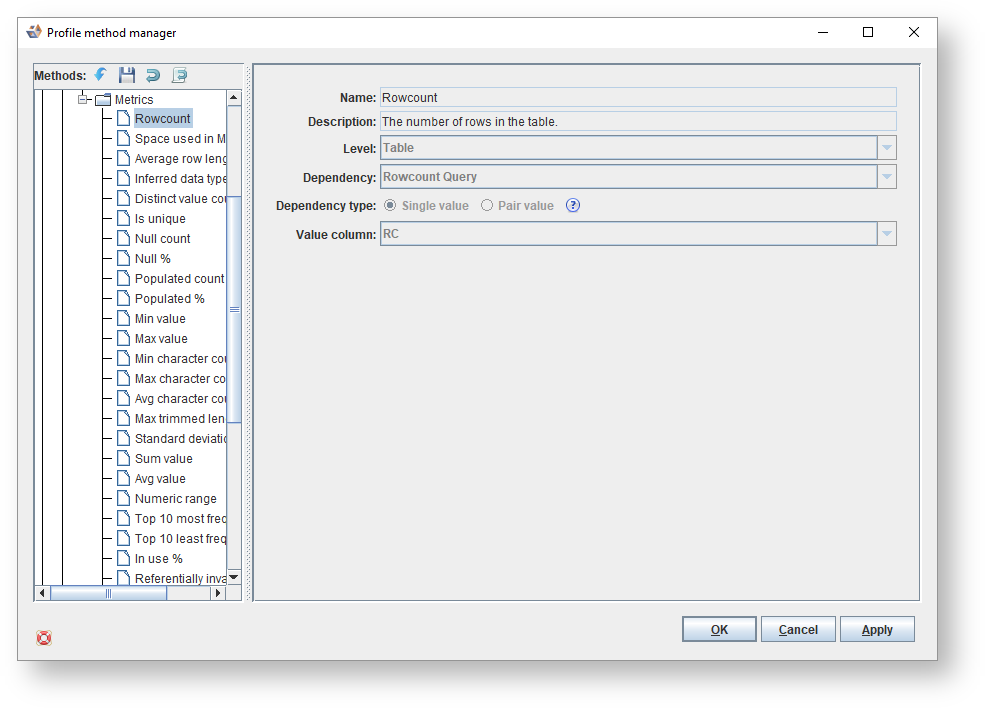Select the Max character co tree item
Screen dimensions: 986x709
point(180,379)
